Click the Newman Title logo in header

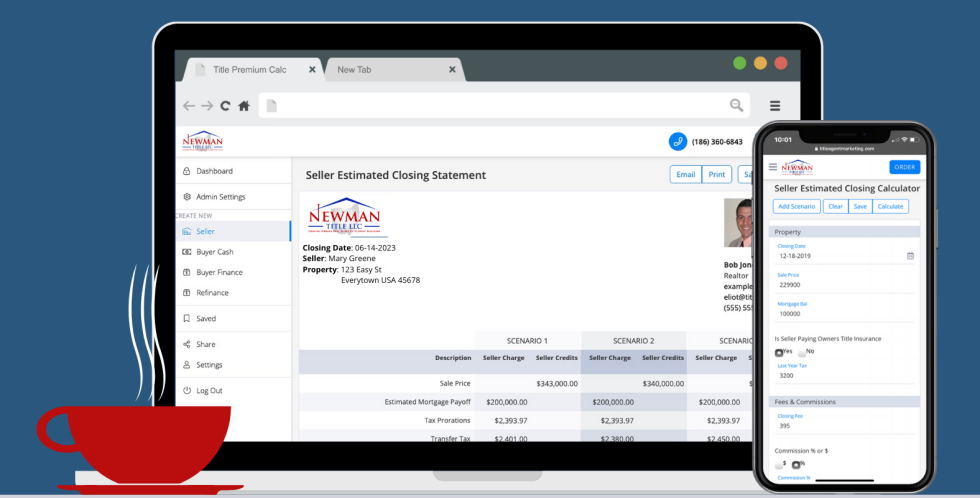click(202, 142)
